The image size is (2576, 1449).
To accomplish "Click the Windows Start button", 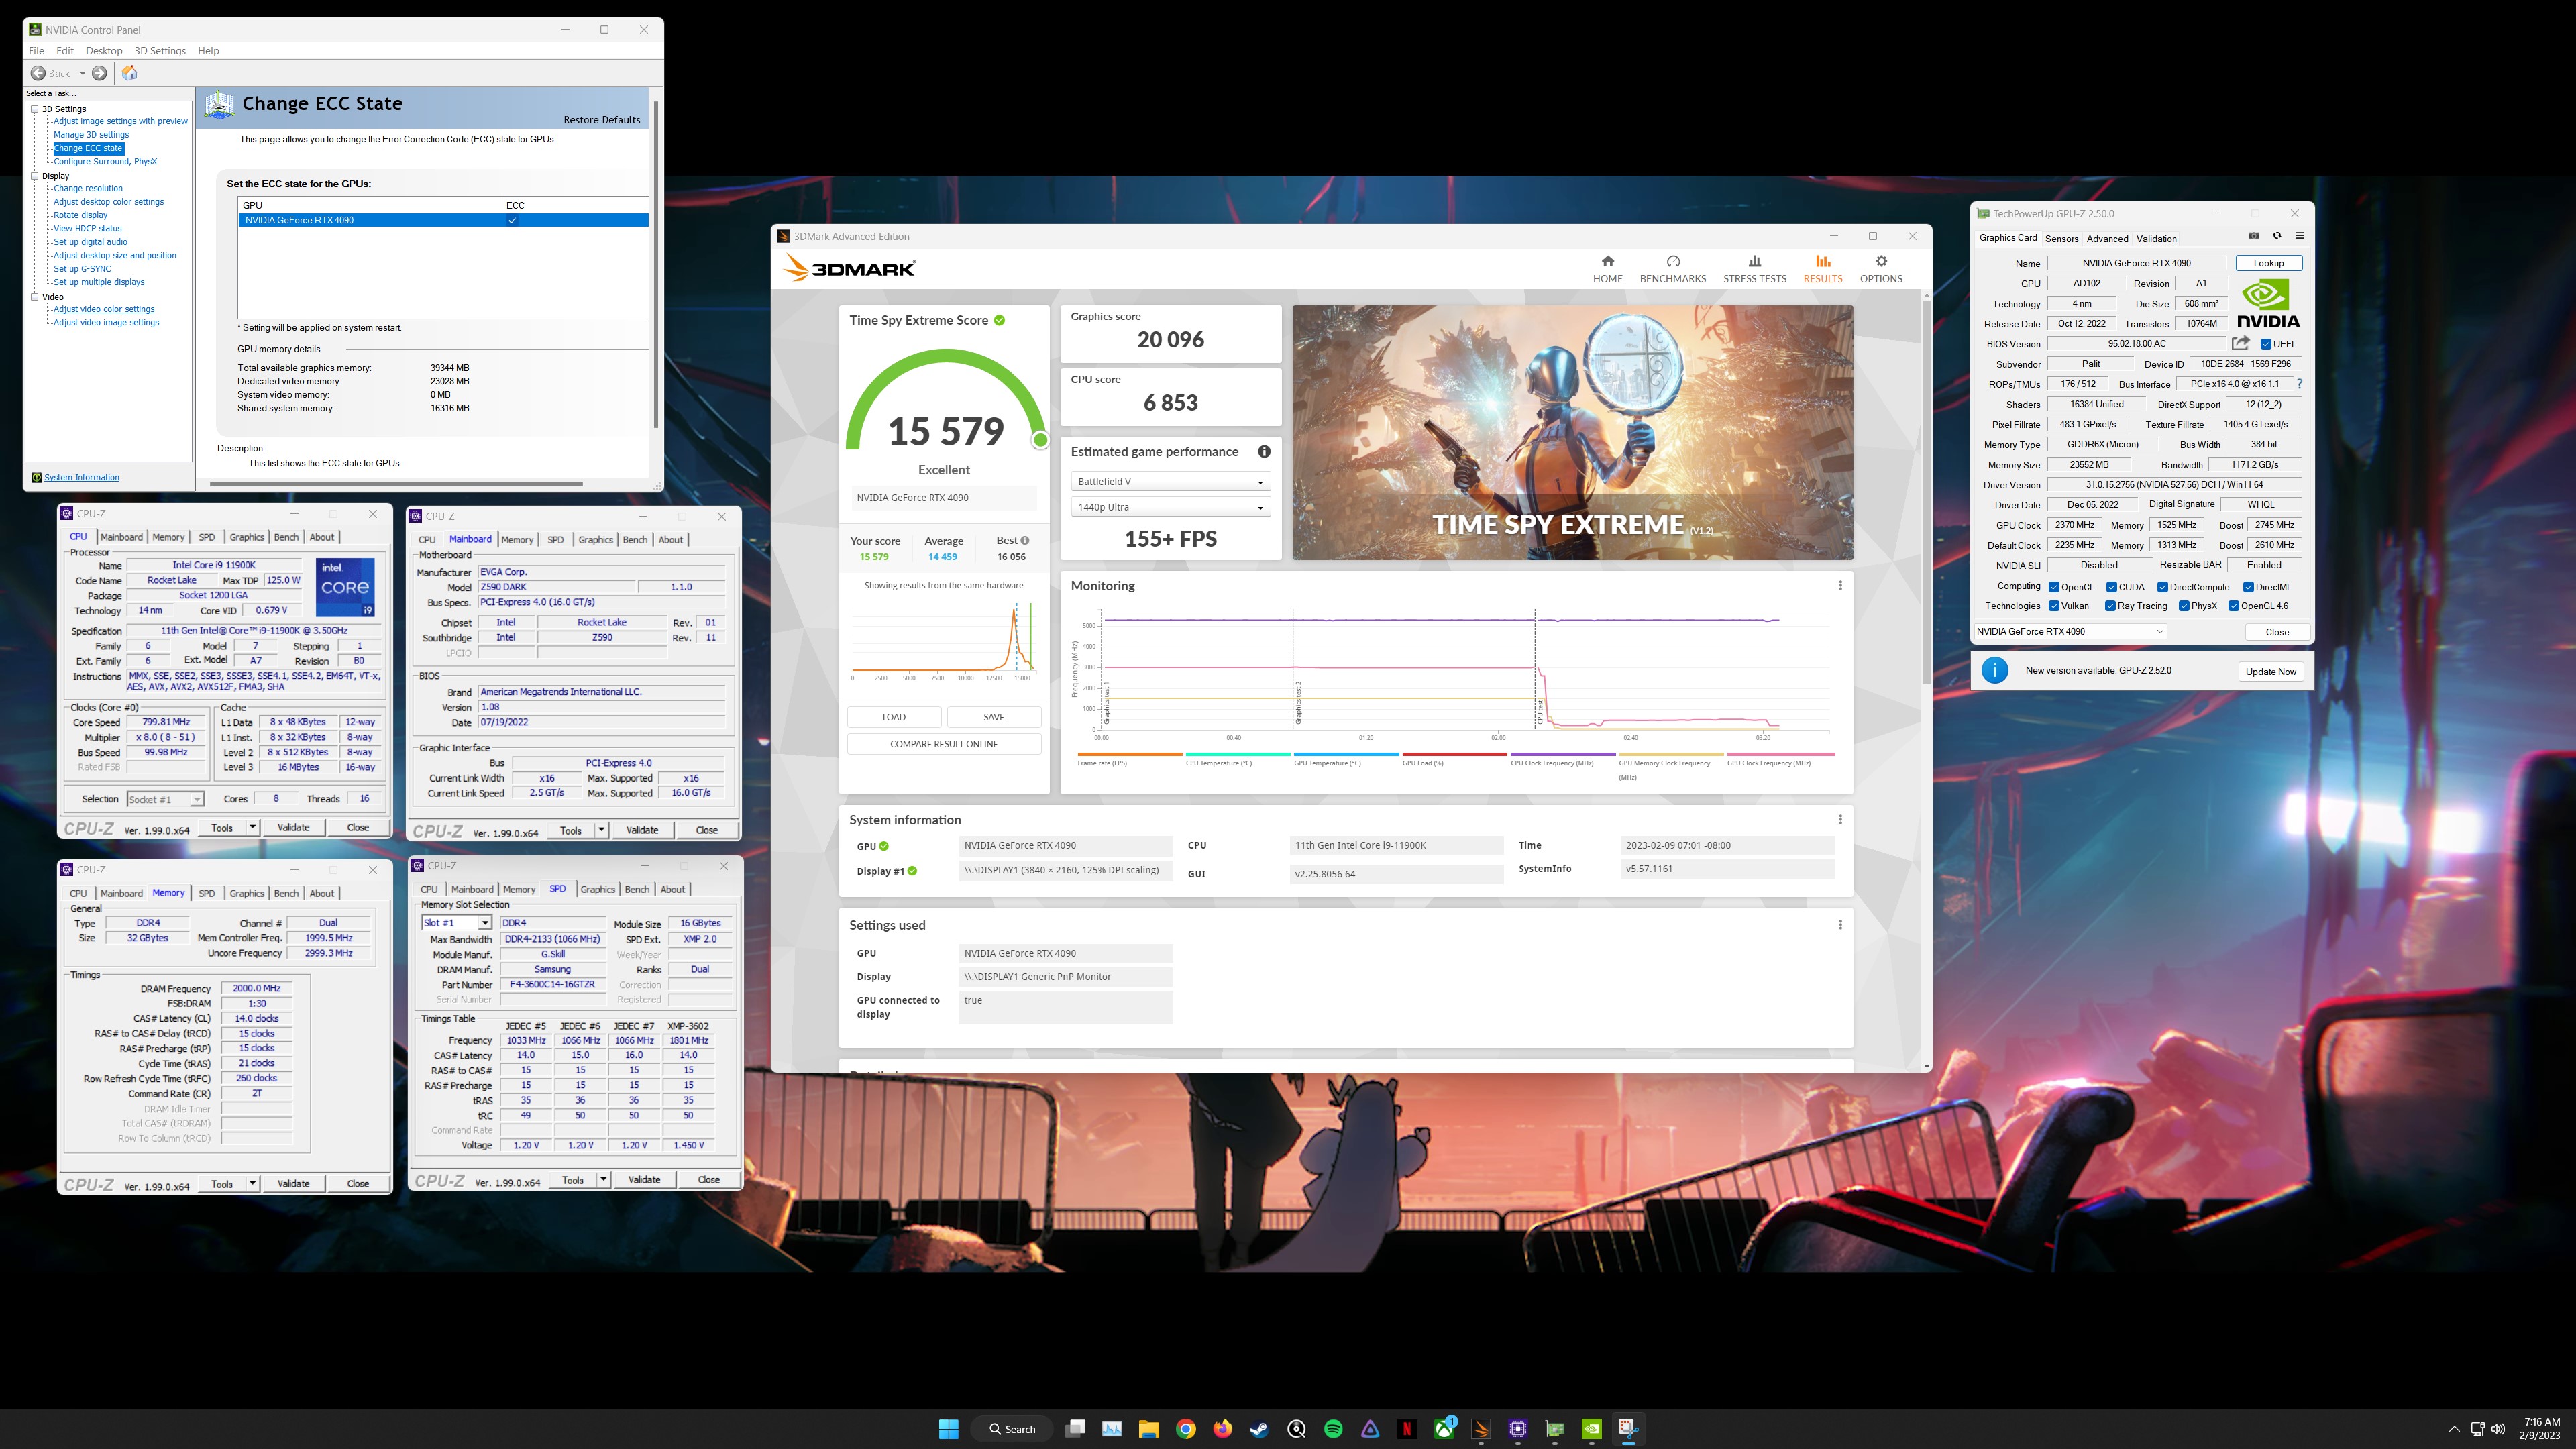I will 949,1429.
